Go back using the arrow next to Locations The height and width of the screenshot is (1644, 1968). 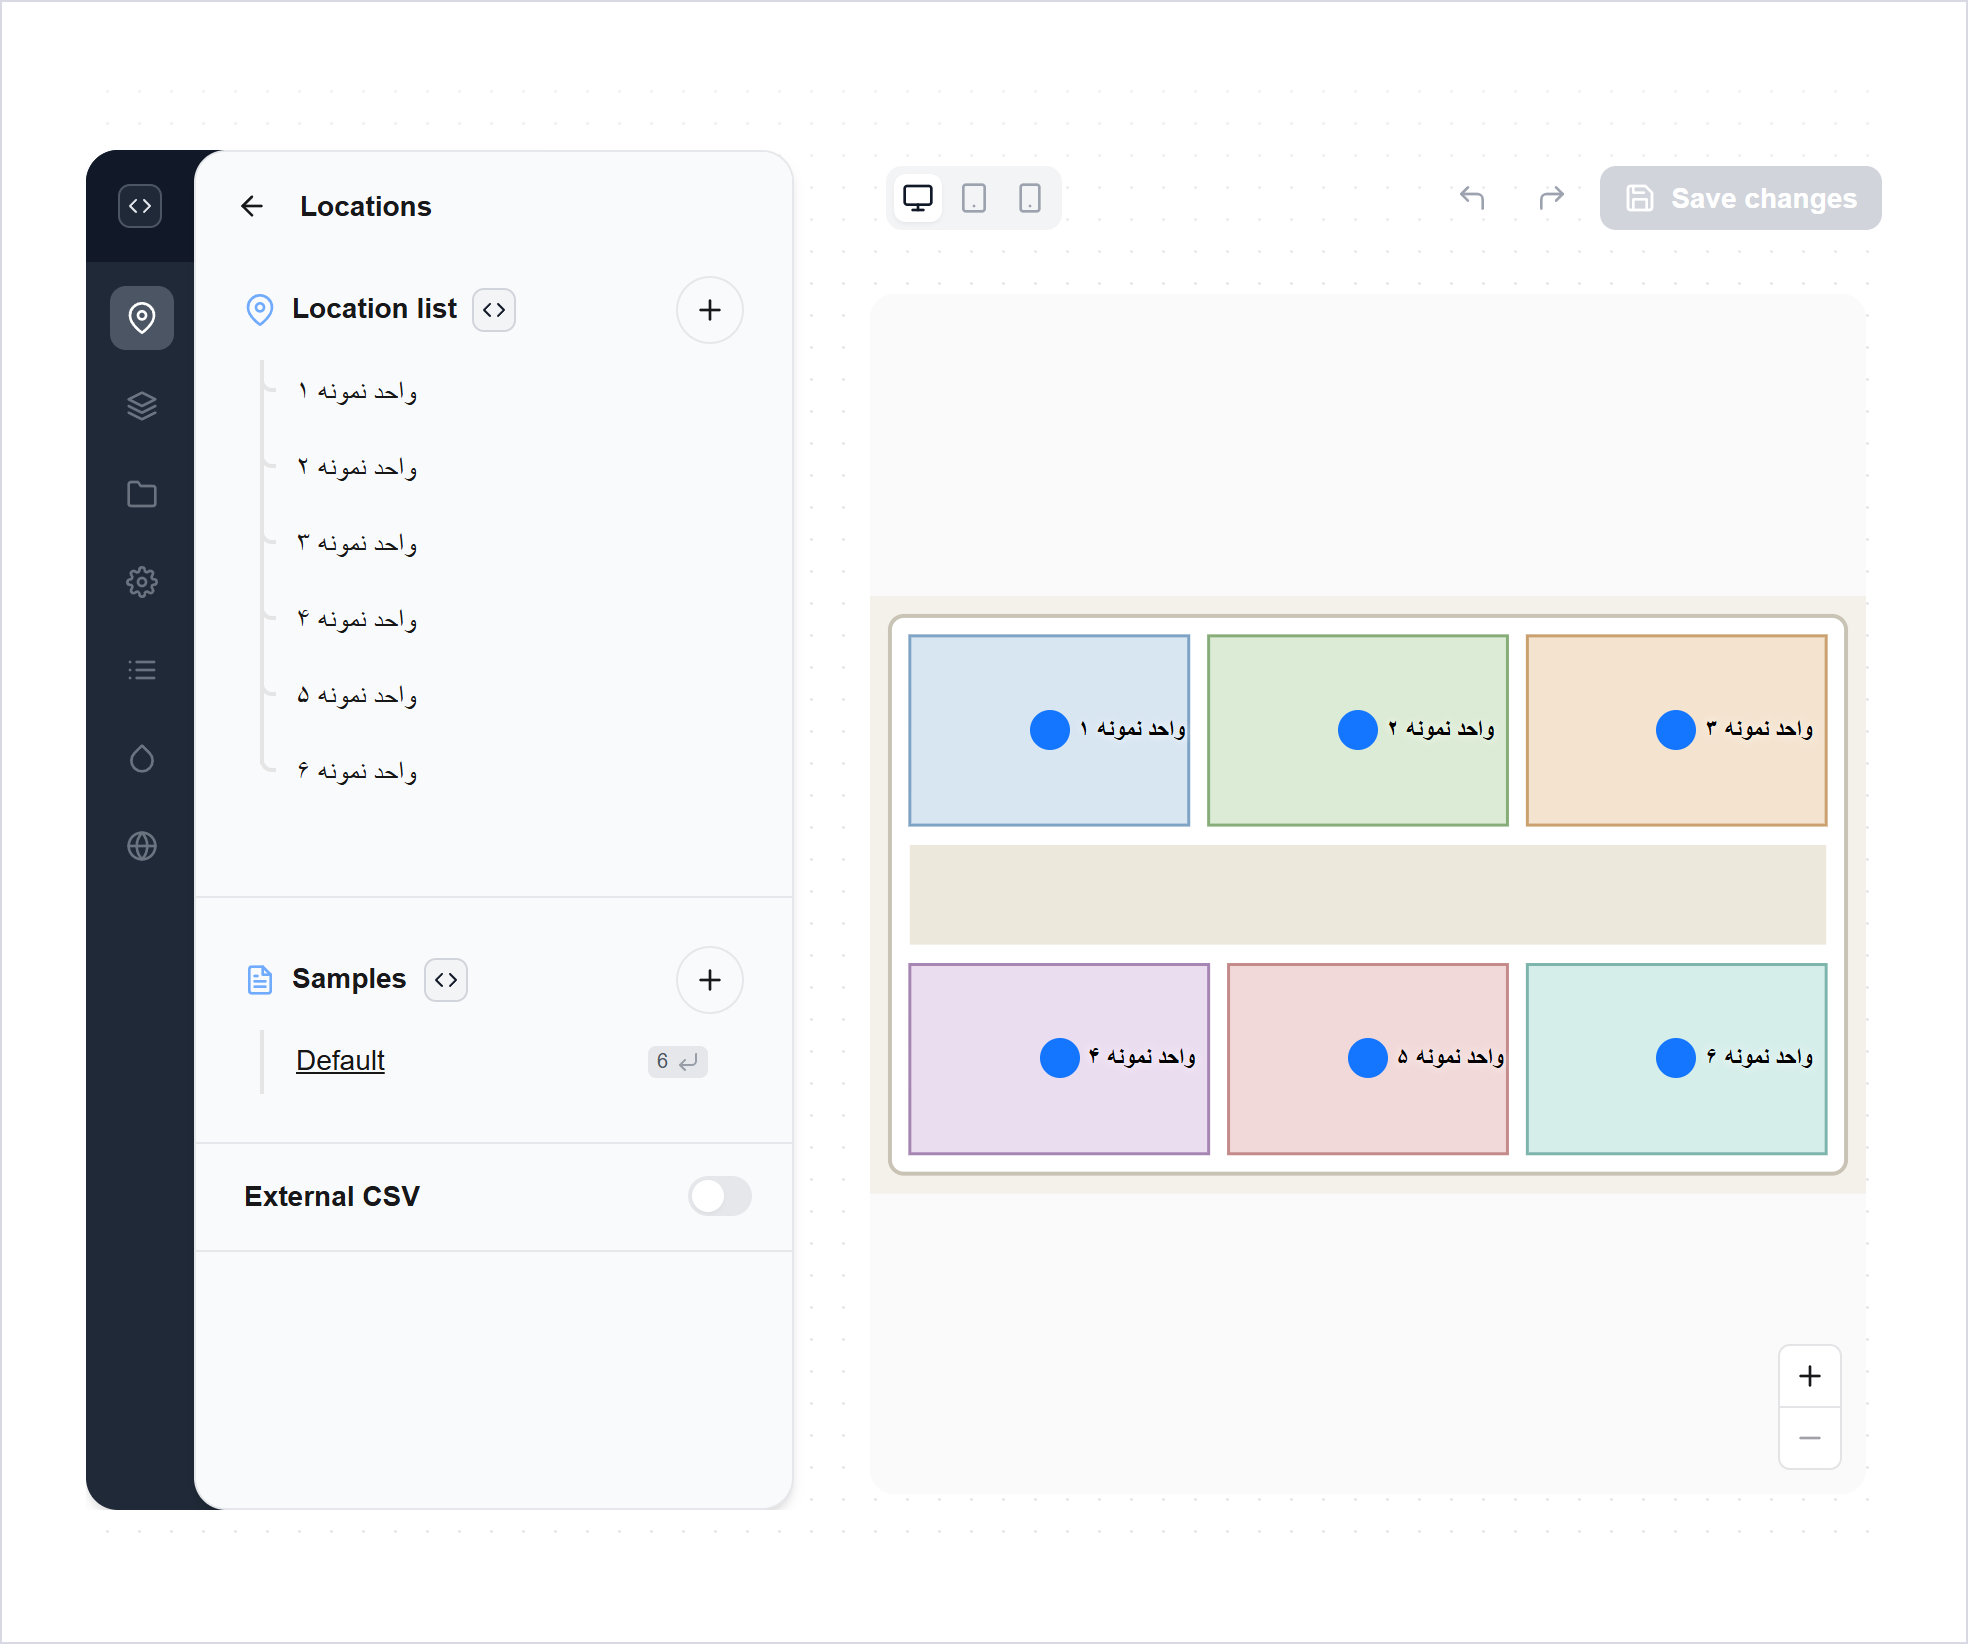(252, 206)
